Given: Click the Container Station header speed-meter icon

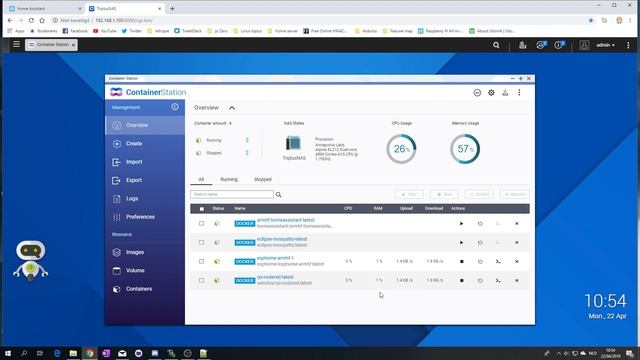Looking at the screenshot, I should tap(477, 93).
